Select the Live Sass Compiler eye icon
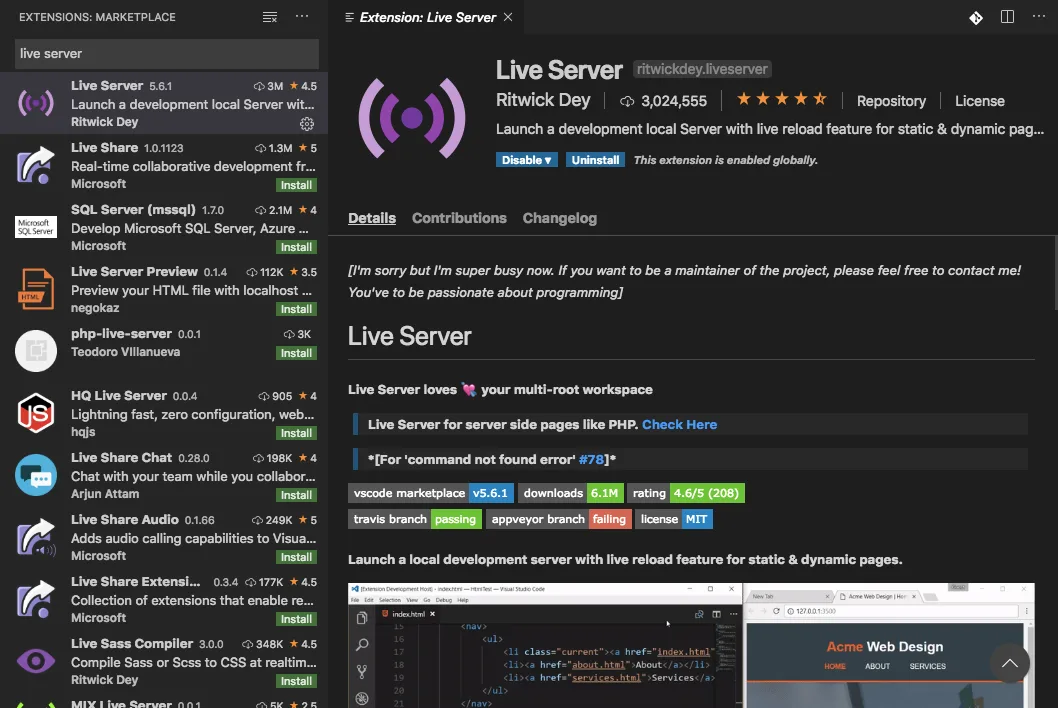The width and height of the screenshot is (1058, 708). click(36, 661)
